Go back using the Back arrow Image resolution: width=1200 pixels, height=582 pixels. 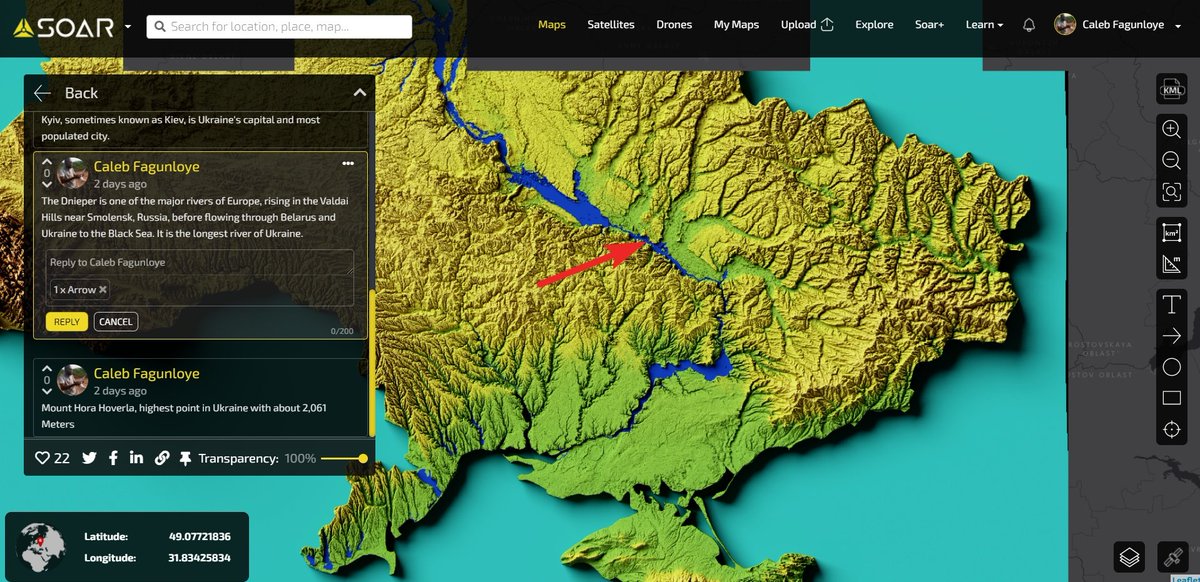[42, 93]
